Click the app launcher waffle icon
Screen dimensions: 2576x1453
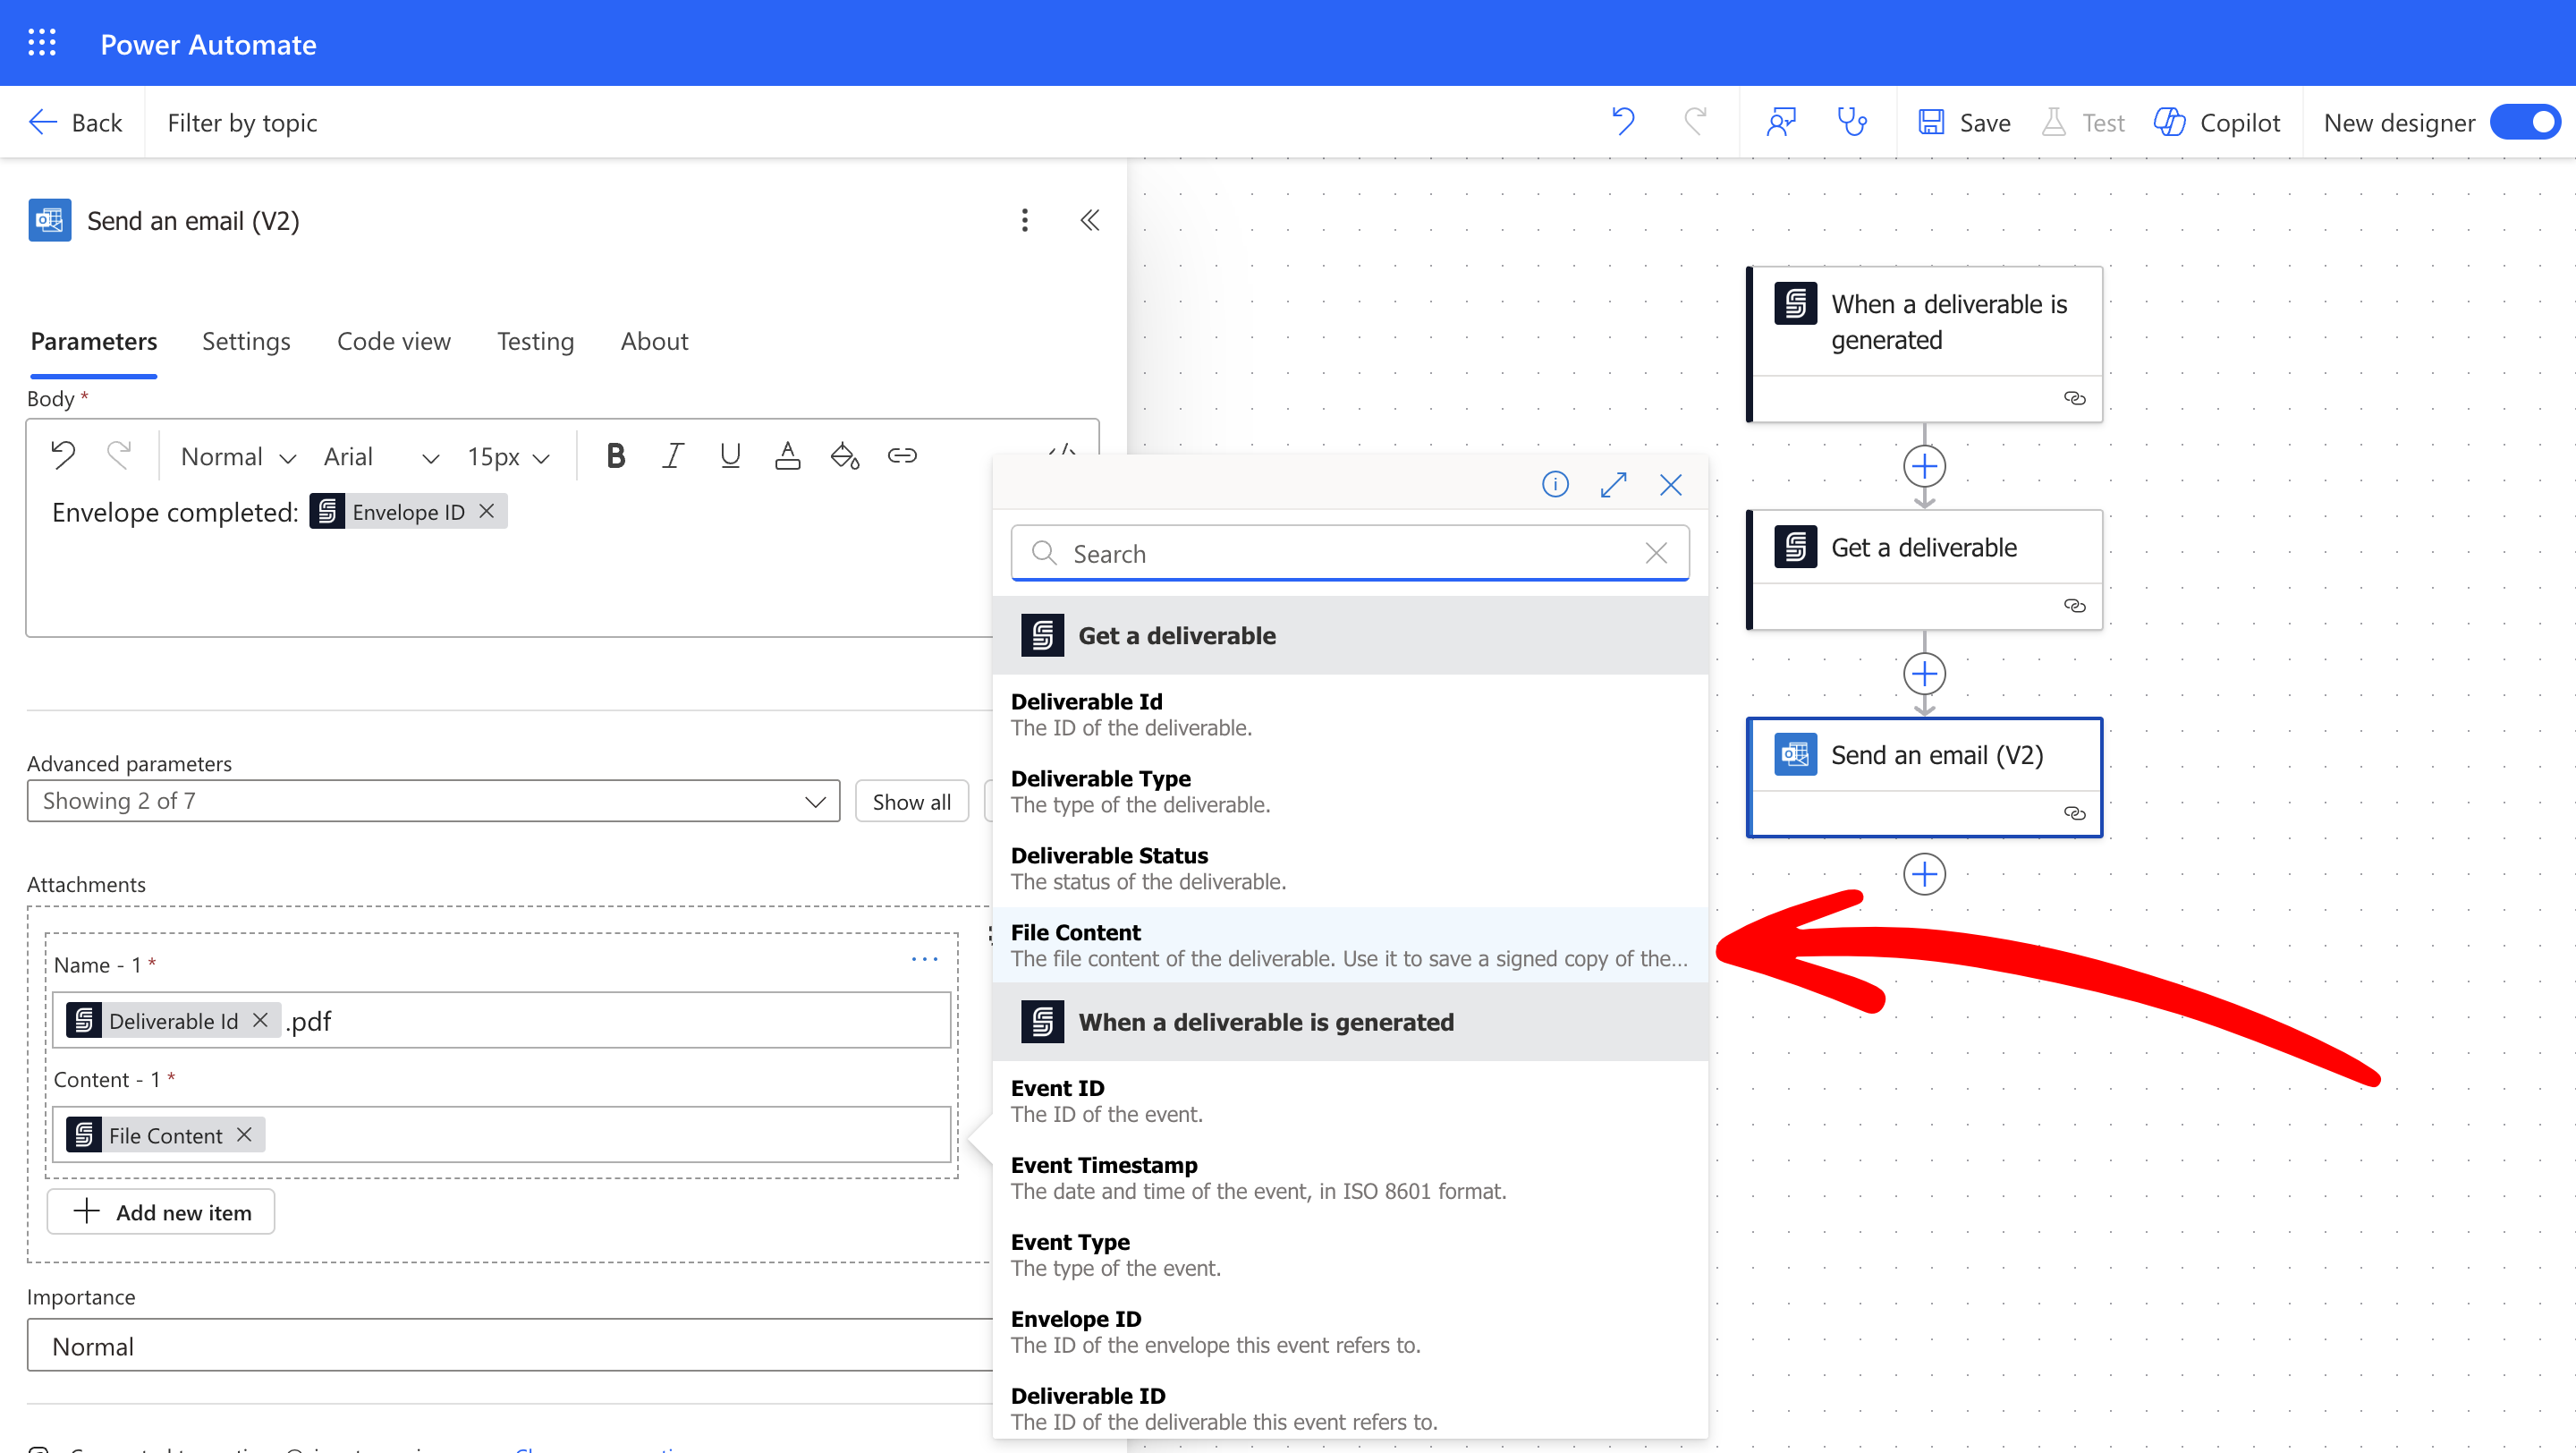tap(42, 43)
